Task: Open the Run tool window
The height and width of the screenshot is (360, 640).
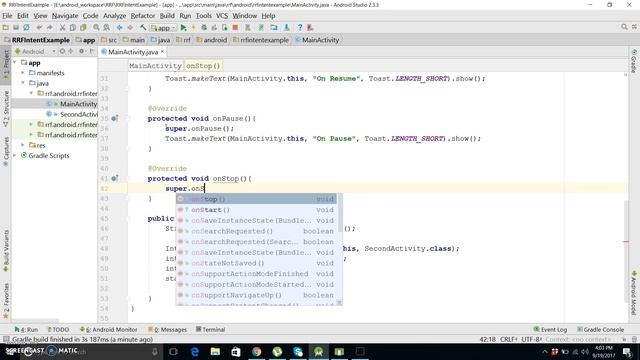Action: [26, 329]
